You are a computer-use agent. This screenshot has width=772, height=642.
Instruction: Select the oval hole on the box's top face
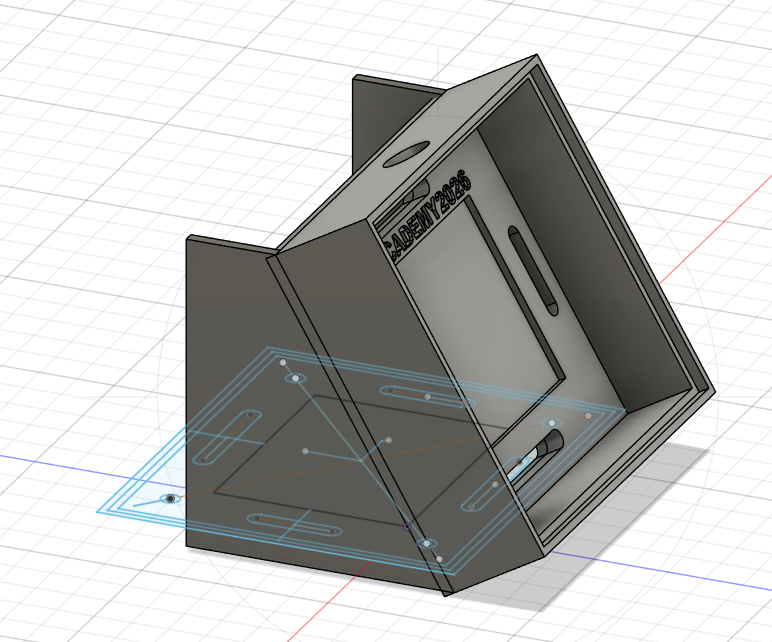[x=406, y=154]
